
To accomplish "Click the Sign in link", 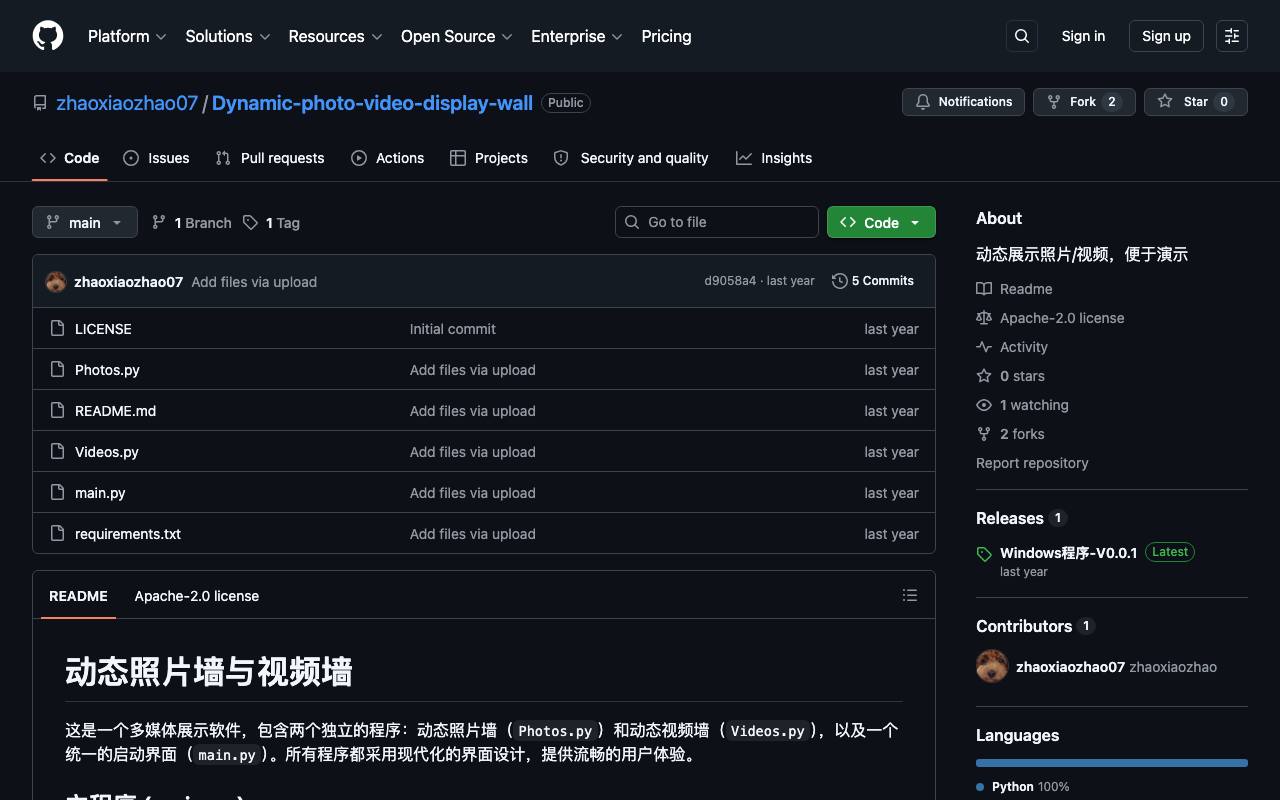I will [1083, 36].
